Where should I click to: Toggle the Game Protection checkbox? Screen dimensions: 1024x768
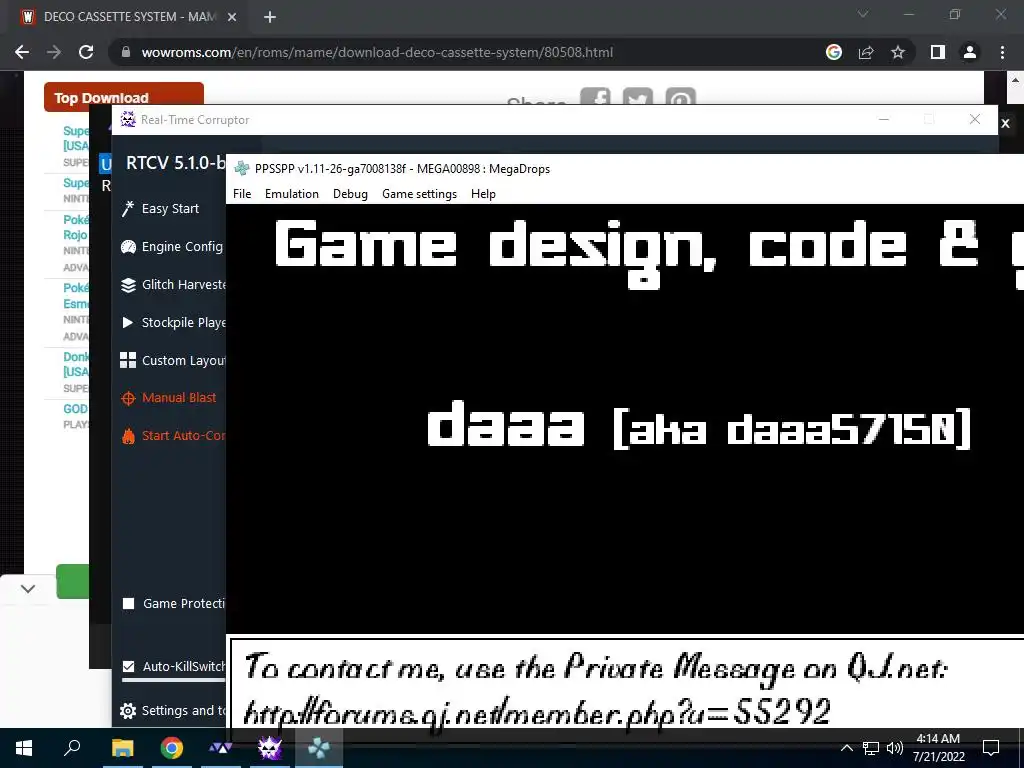(x=129, y=603)
